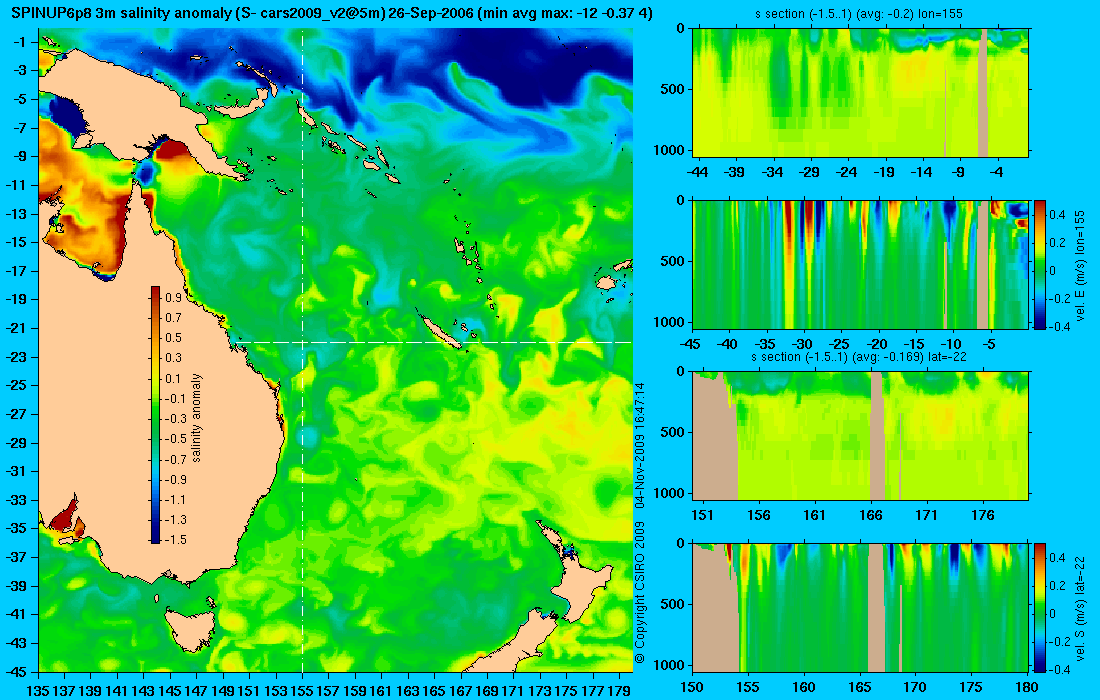Click the '04-Nov-2009 16:47:14' timestamp
Image resolution: width=1100 pixels, height=700 pixels.
[639, 446]
